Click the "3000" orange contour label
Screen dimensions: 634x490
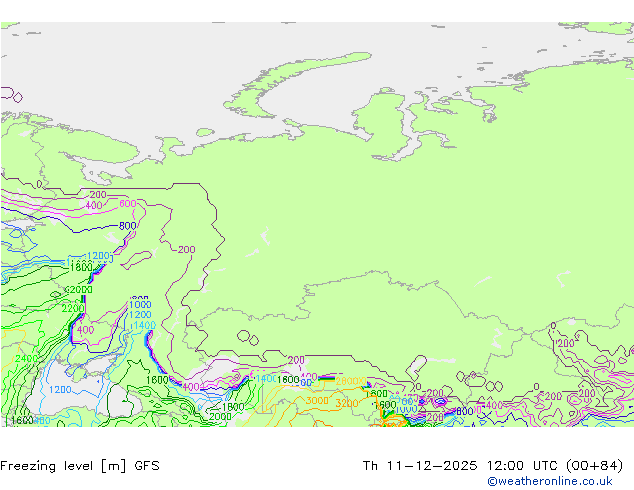click(x=317, y=400)
